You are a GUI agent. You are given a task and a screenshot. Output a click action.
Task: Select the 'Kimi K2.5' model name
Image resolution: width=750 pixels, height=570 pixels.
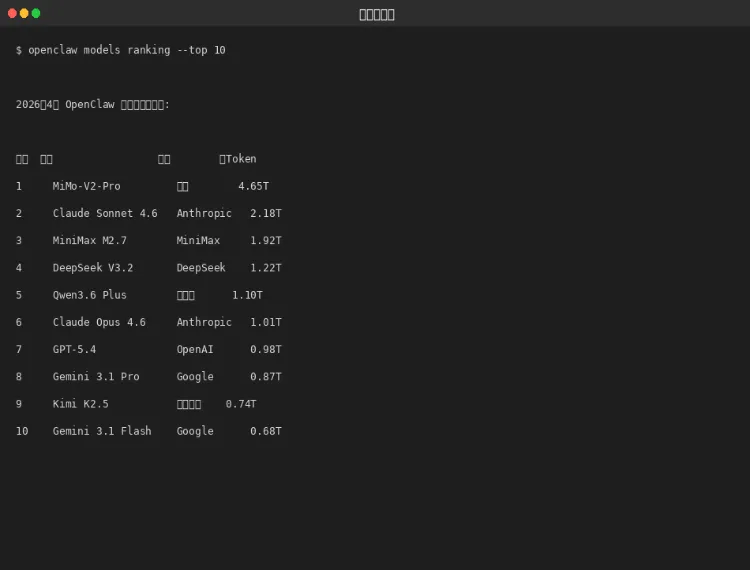[80, 404]
